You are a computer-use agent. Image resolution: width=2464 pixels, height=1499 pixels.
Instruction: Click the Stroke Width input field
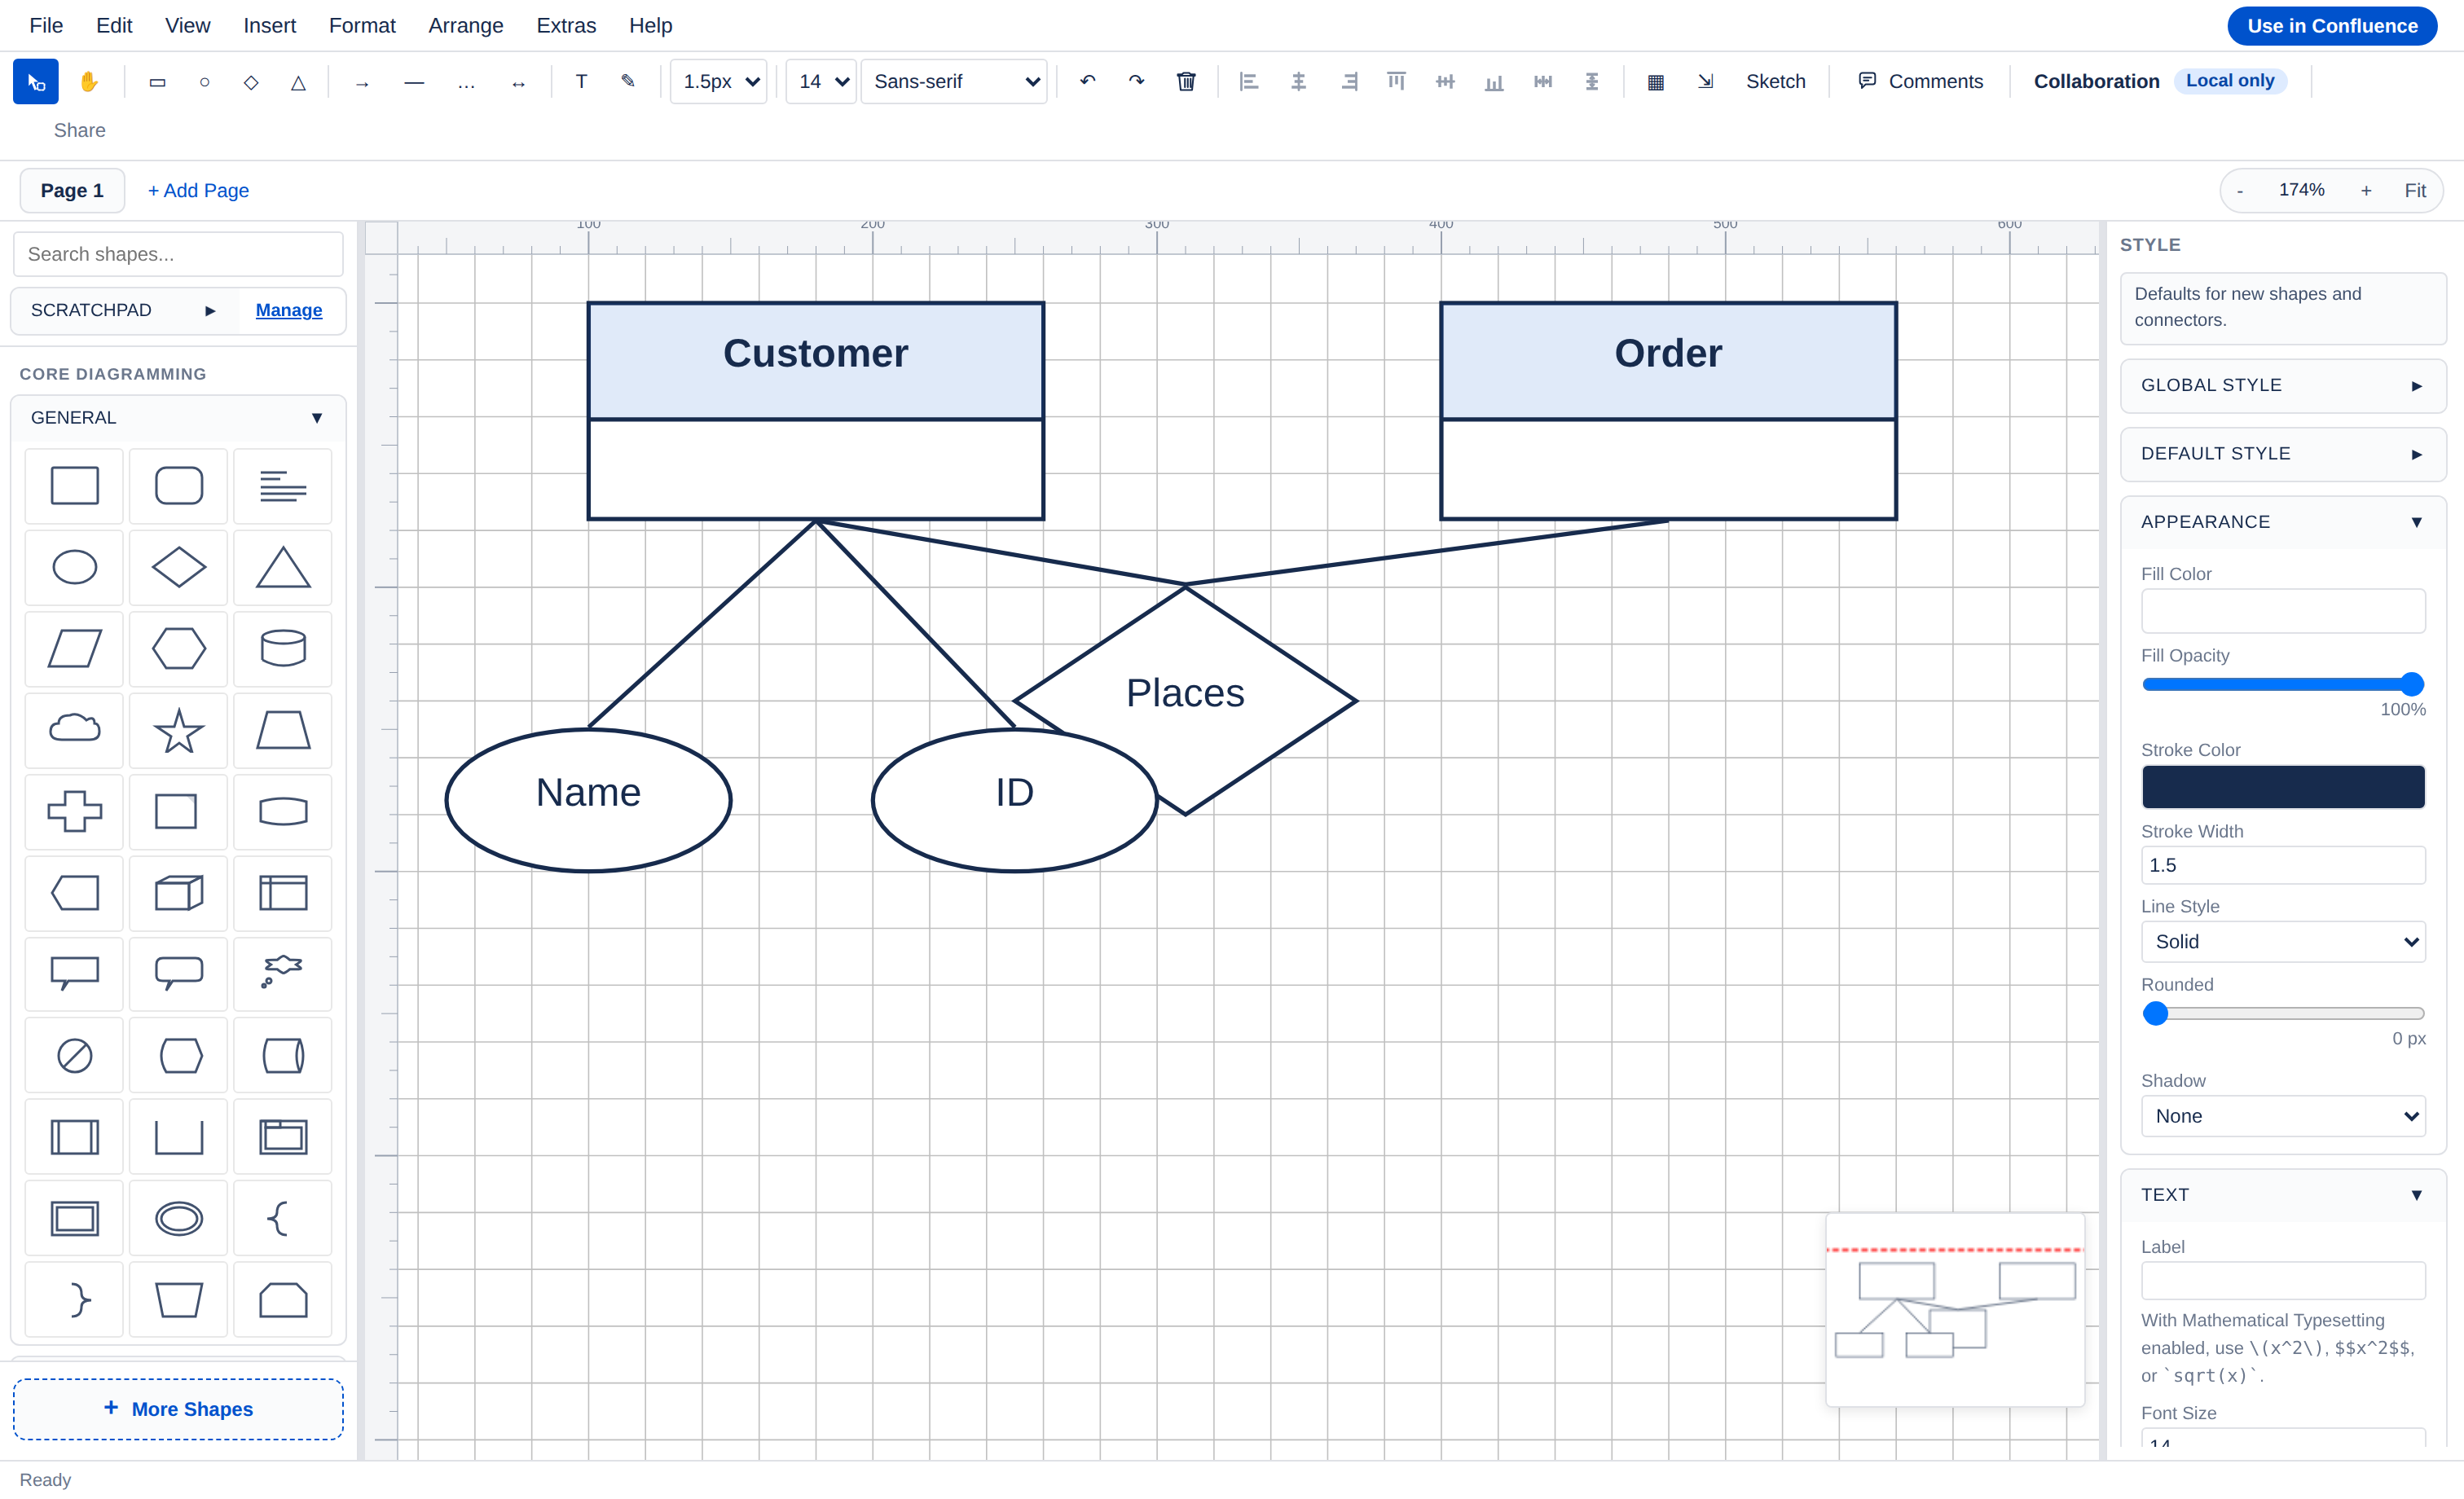coord(2282,866)
